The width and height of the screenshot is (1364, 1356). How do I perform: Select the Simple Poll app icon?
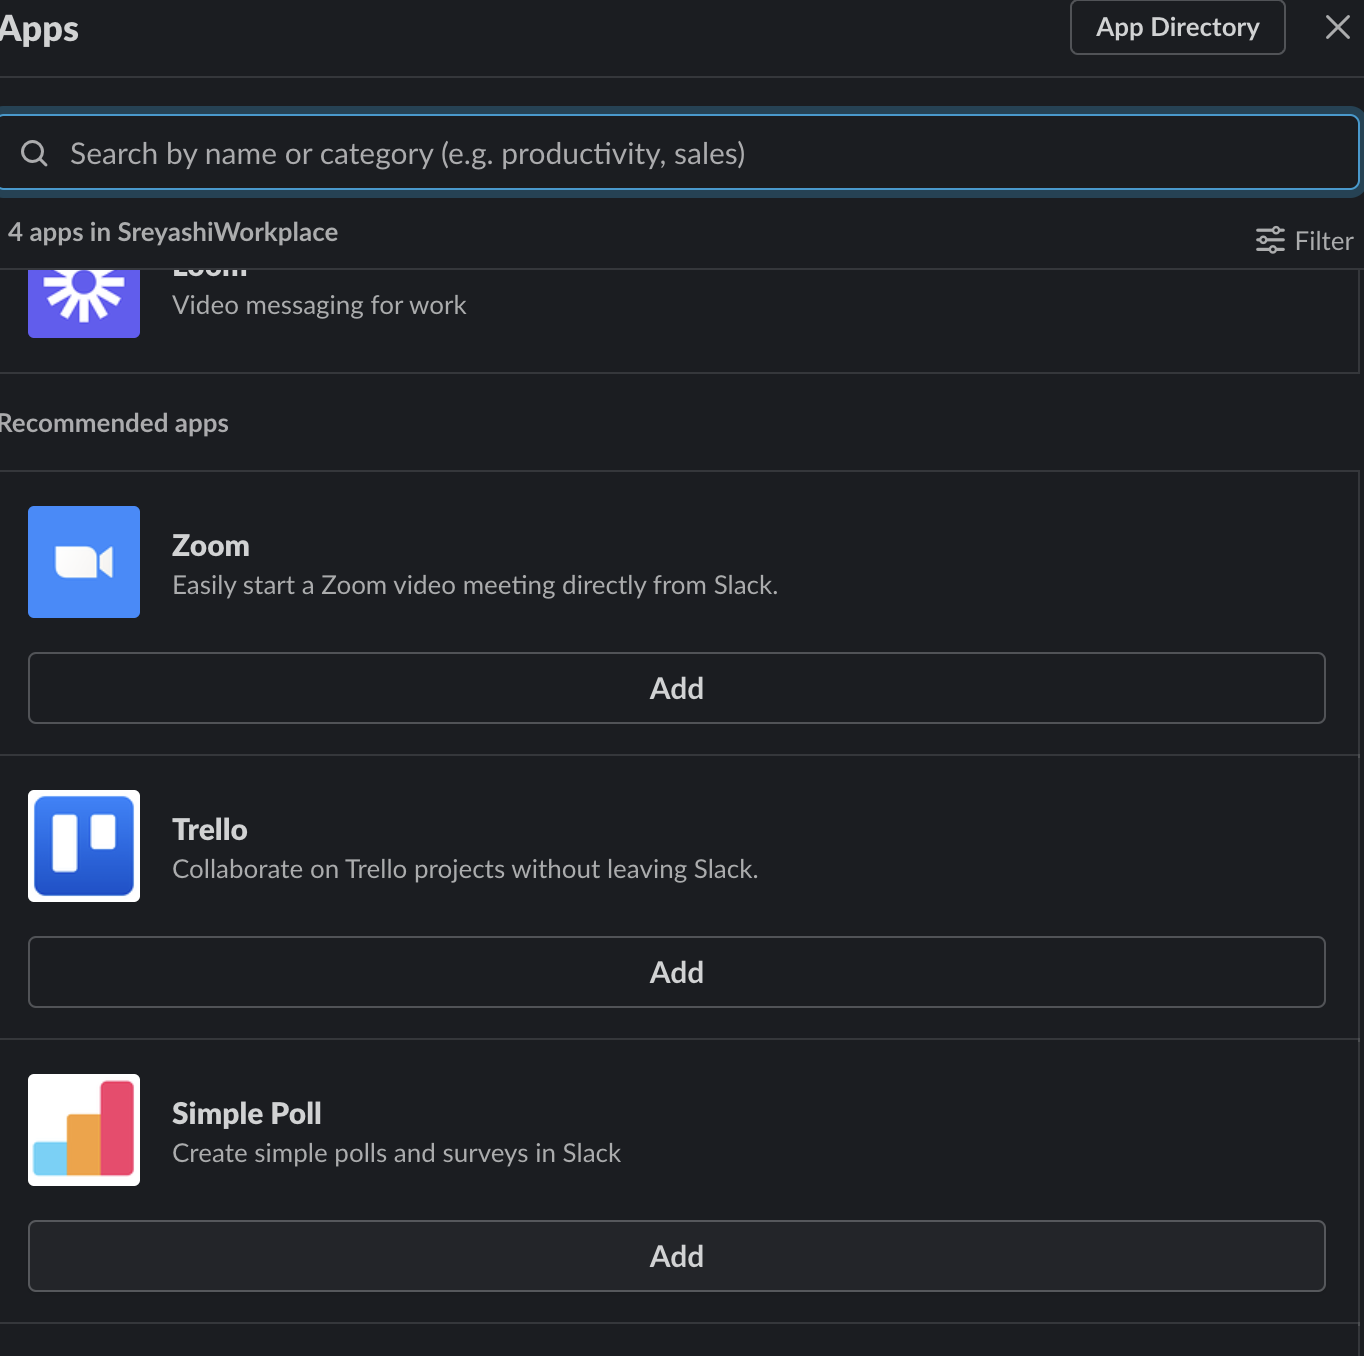(84, 1130)
